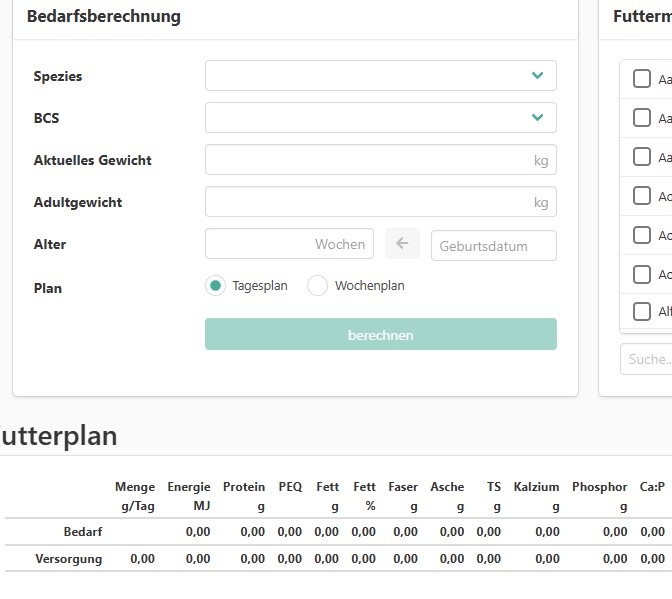The width and height of the screenshot is (672, 599).
Task: Open the Spezies dropdown chevron
Action: coord(537,76)
